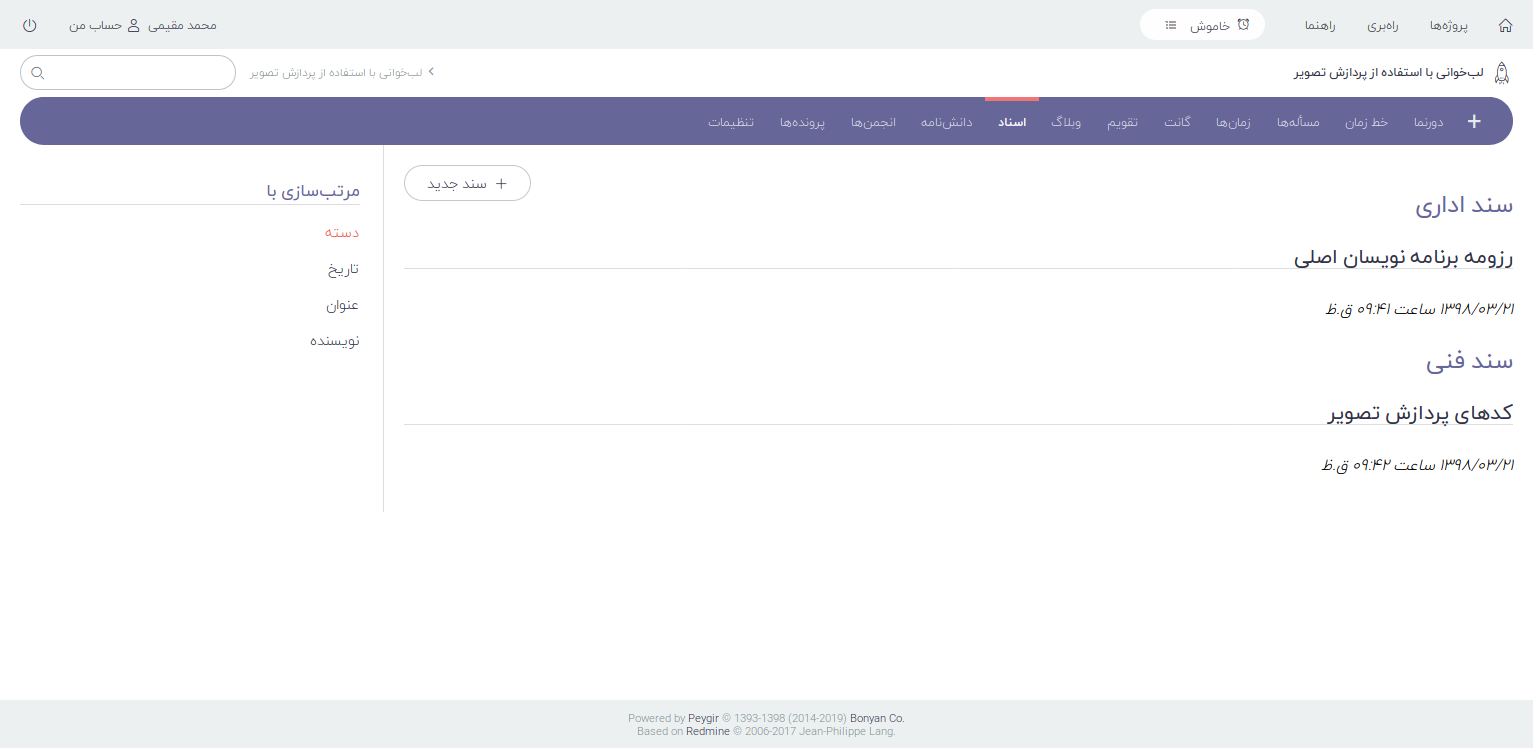This screenshot has height=748, width=1533.
Task: Toggle the خاموش timer pill
Action: (1202, 25)
